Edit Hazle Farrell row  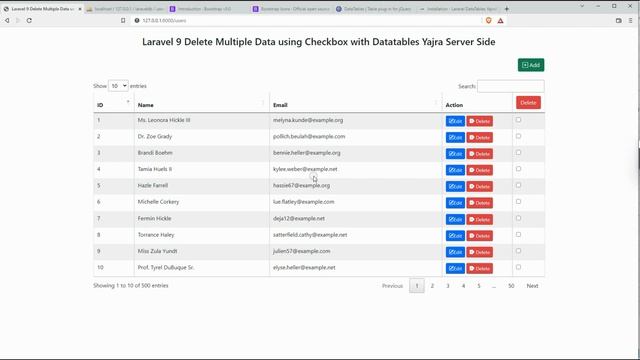click(455, 187)
